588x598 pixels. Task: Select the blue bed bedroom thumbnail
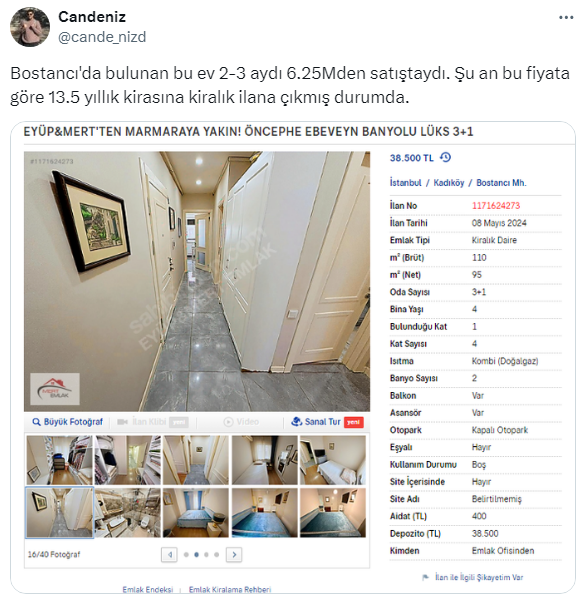196,513
